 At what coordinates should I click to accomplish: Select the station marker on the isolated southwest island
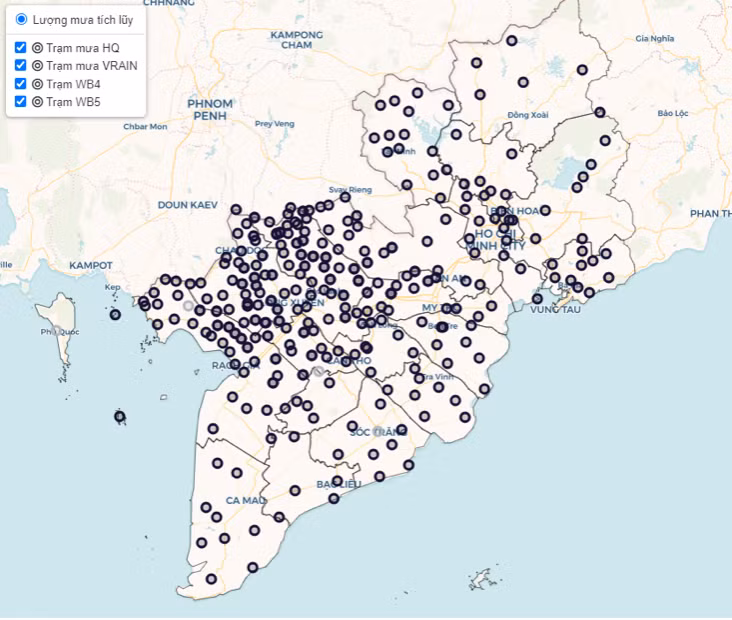(x=120, y=416)
